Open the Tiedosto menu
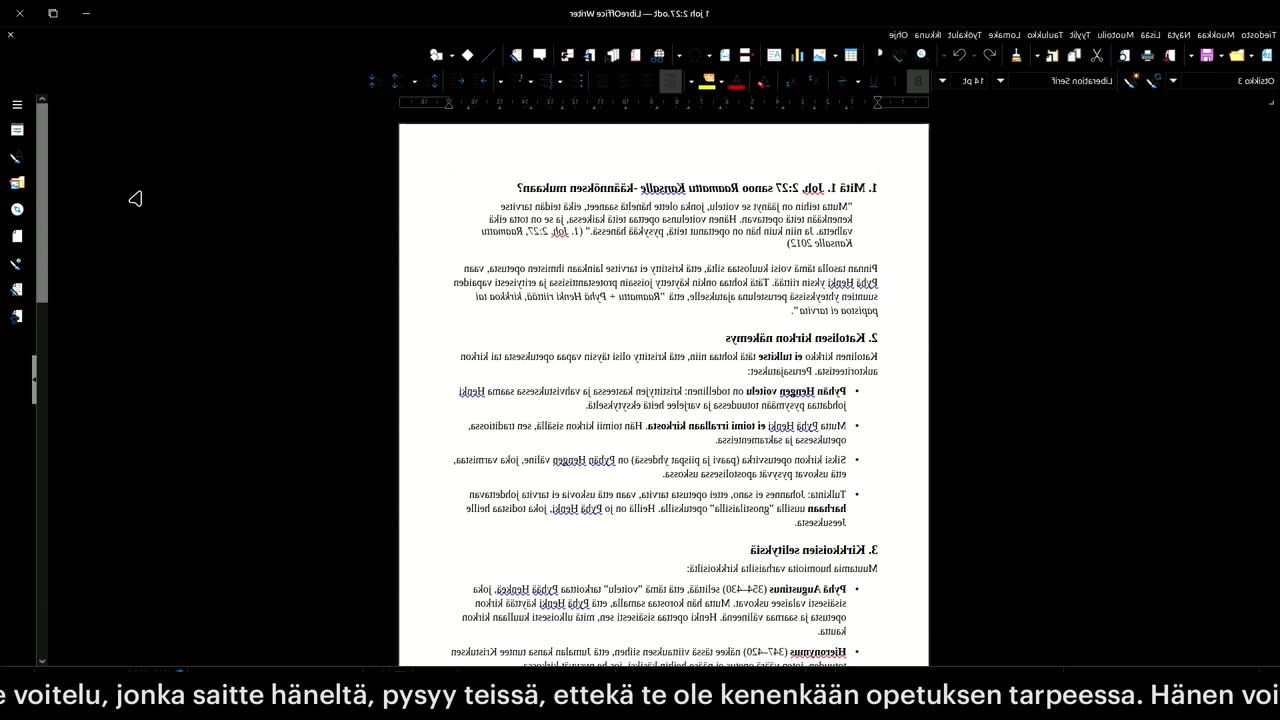 click(x=1257, y=34)
